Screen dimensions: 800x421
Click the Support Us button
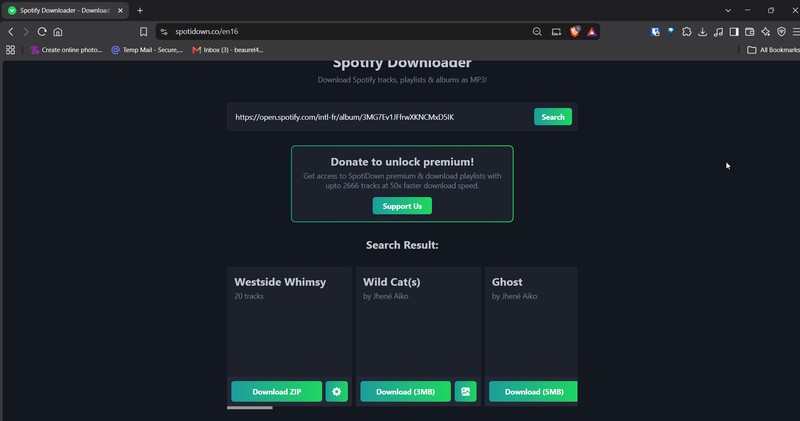coord(402,206)
